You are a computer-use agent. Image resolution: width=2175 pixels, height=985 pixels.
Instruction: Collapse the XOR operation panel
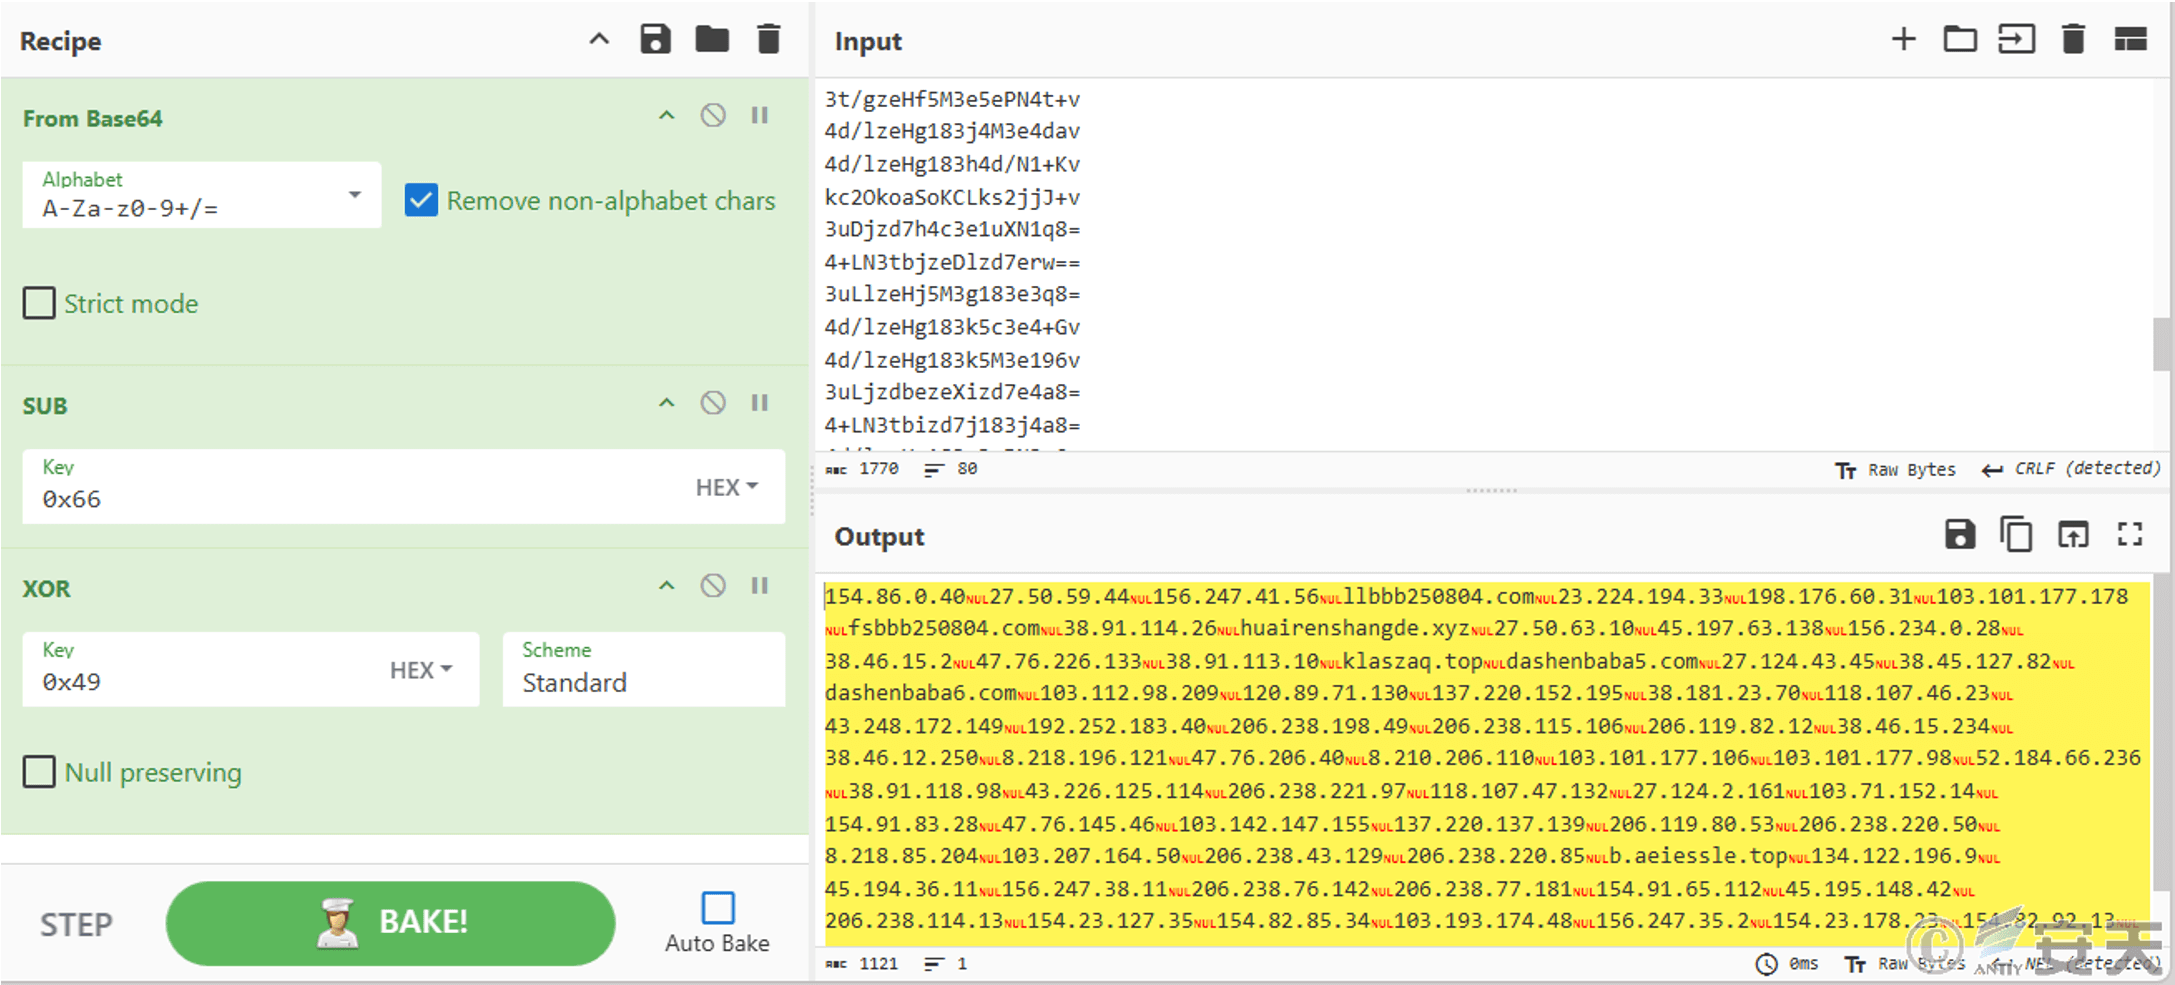pos(666,586)
